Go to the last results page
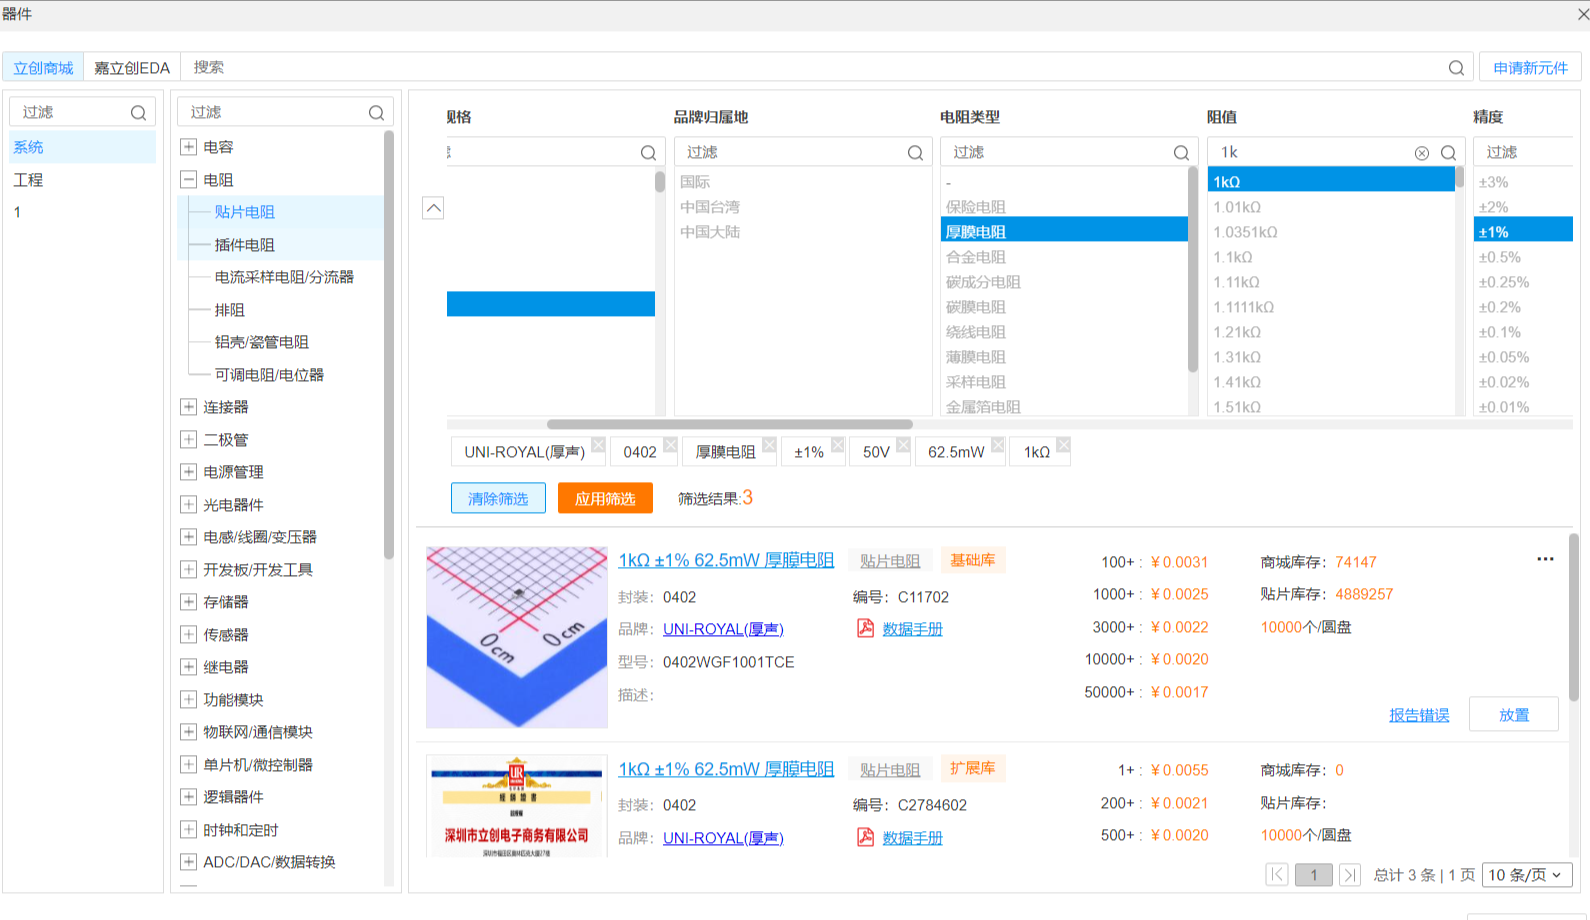Image resolution: width=1590 pixels, height=920 pixels. 1350,875
